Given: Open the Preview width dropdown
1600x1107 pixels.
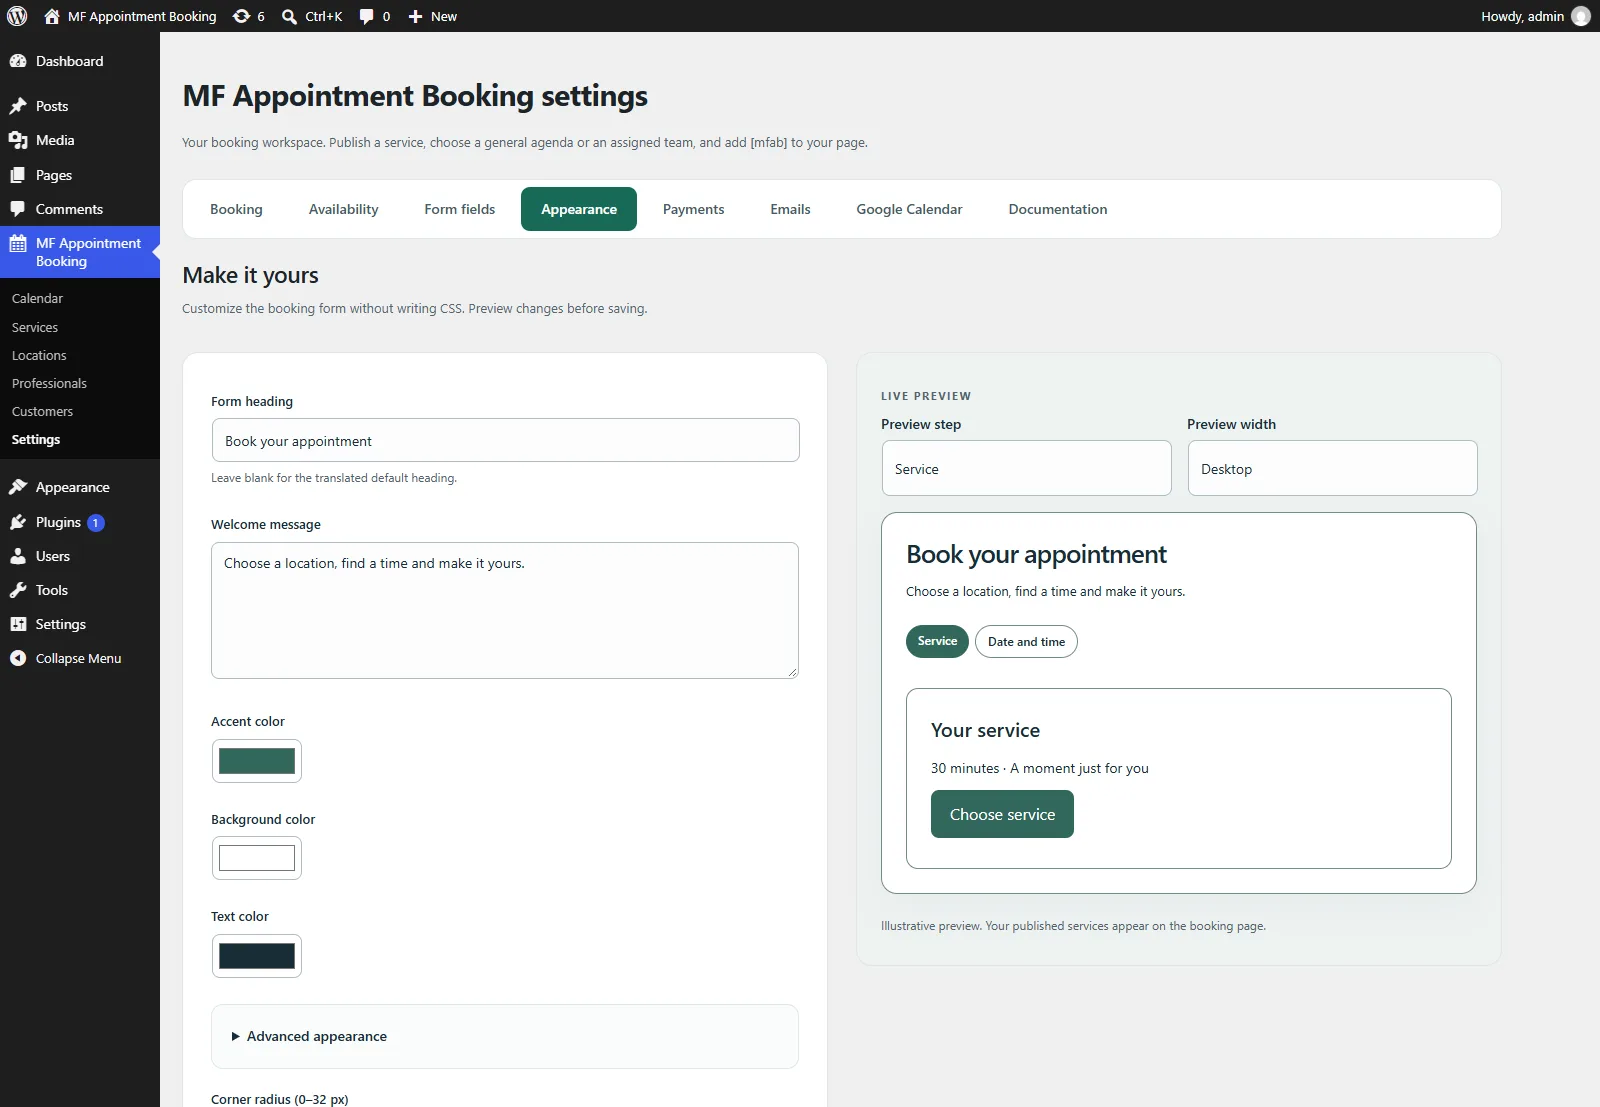Looking at the screenshot, I should click(x=1332, y=468).
